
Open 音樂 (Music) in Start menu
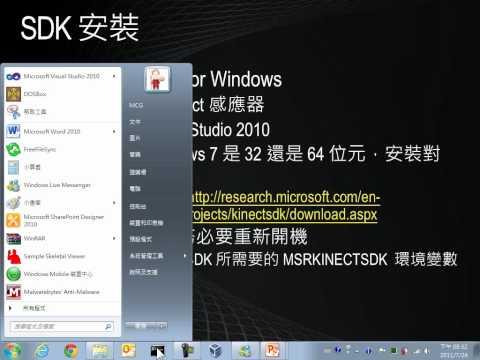135,155
